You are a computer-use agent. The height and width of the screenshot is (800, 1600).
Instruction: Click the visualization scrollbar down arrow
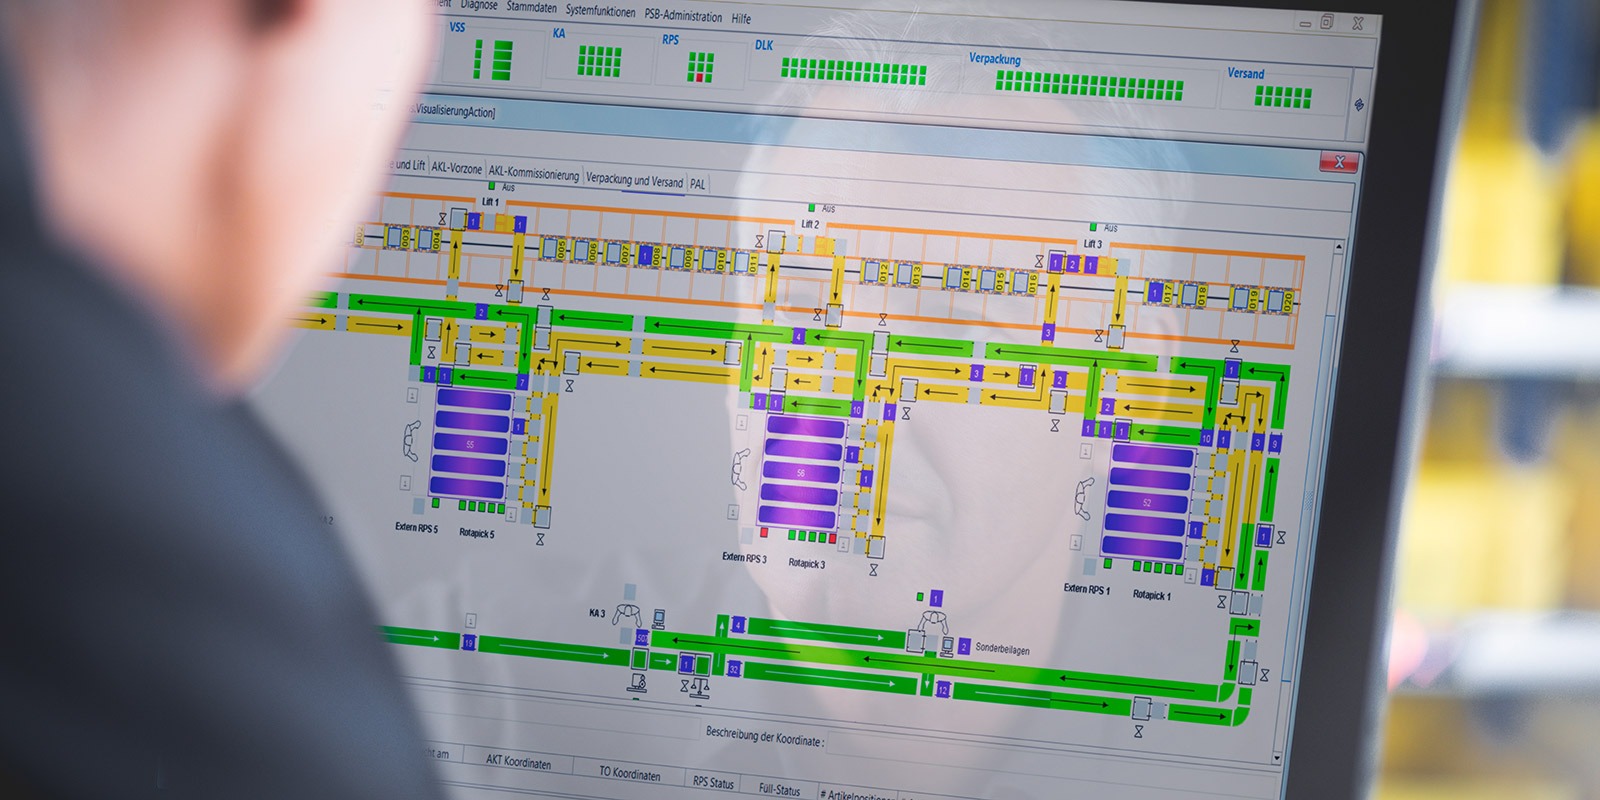click(x=1277, y=758)
